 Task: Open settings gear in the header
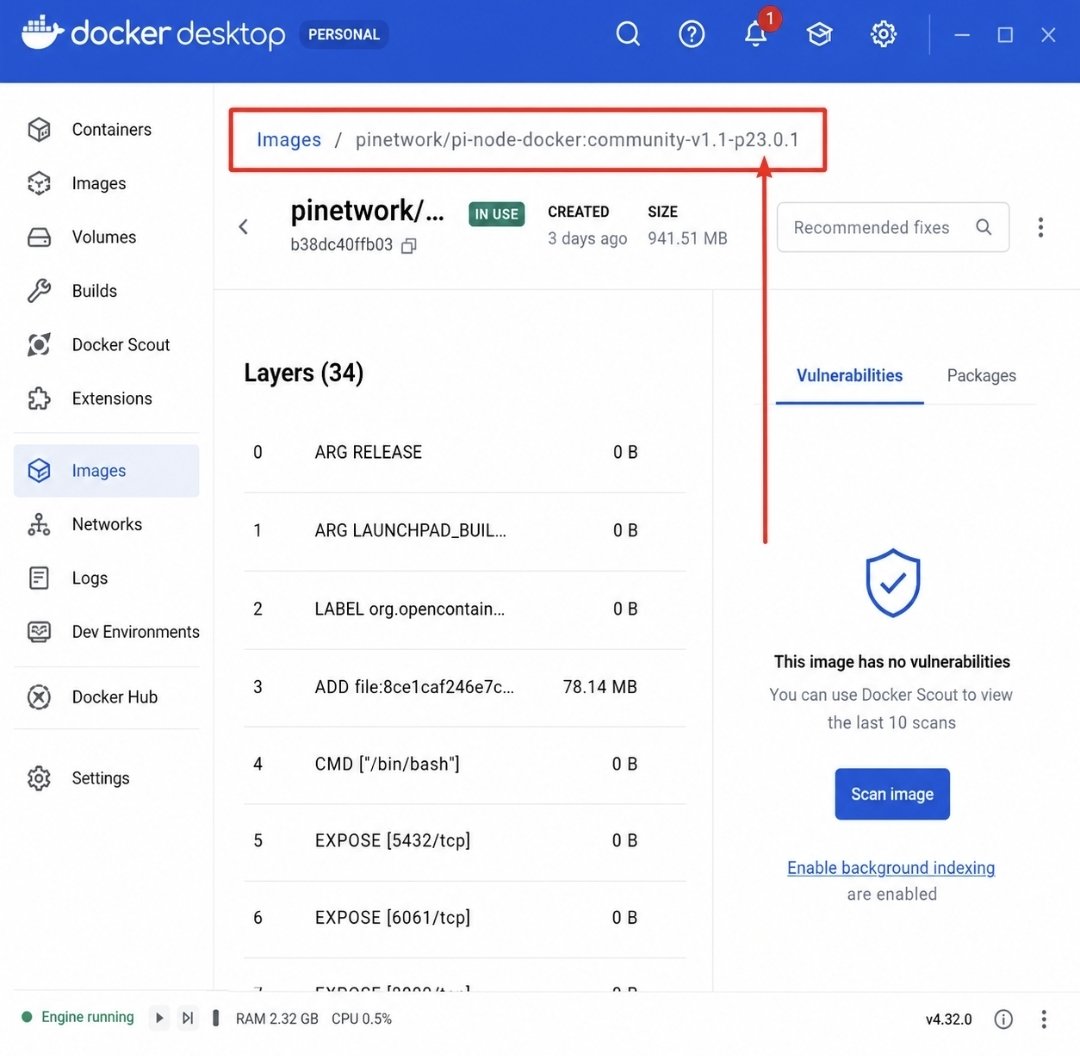point(883,34)
